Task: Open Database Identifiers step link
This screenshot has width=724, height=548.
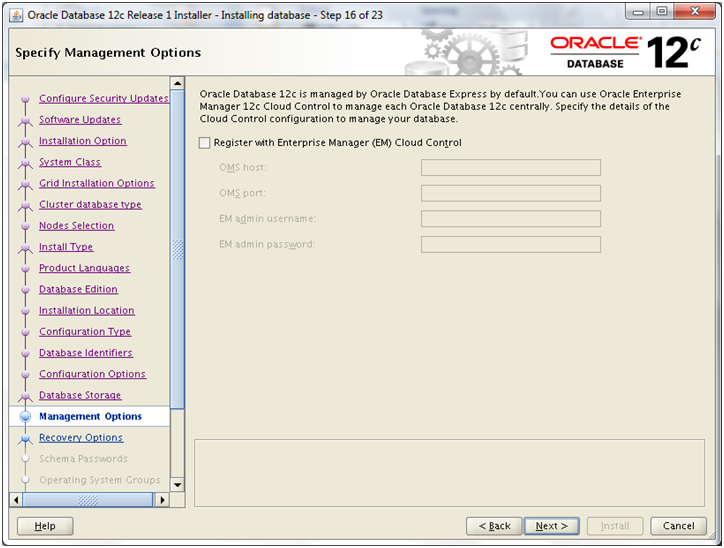Action: pyautogui.click(x=85, y=353)
